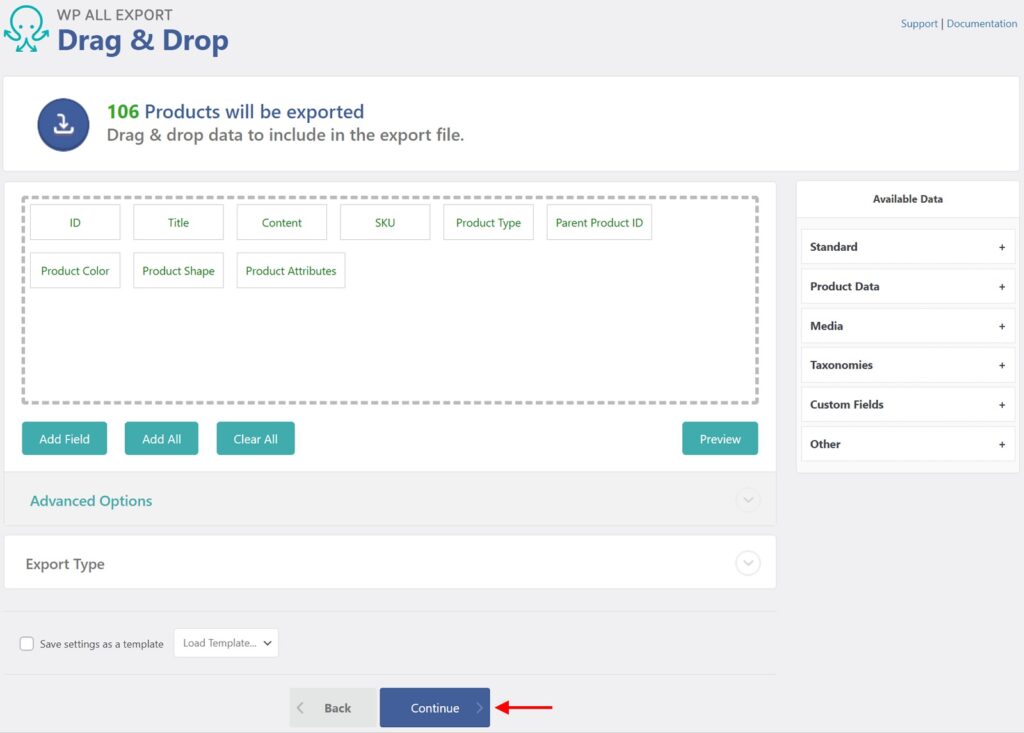Click the circular export download icon
This screenshot has height=733, width=1024.
[63, 123]
